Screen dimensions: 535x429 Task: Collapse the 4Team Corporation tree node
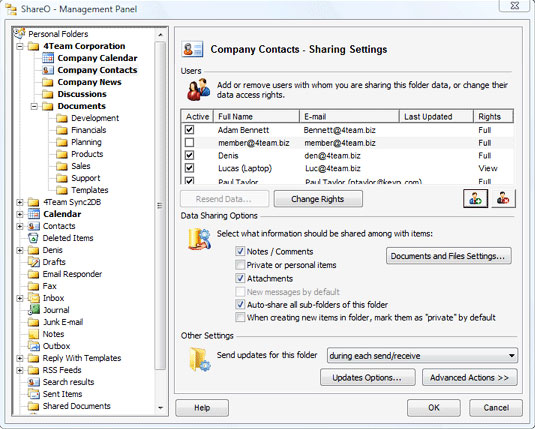point(20,46)
